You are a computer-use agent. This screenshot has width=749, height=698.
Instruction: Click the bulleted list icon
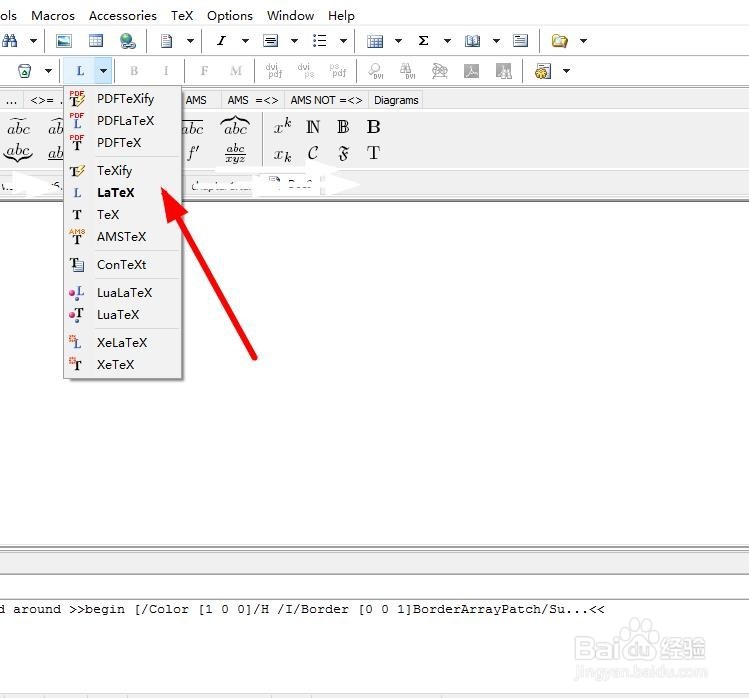coord(319,41)
